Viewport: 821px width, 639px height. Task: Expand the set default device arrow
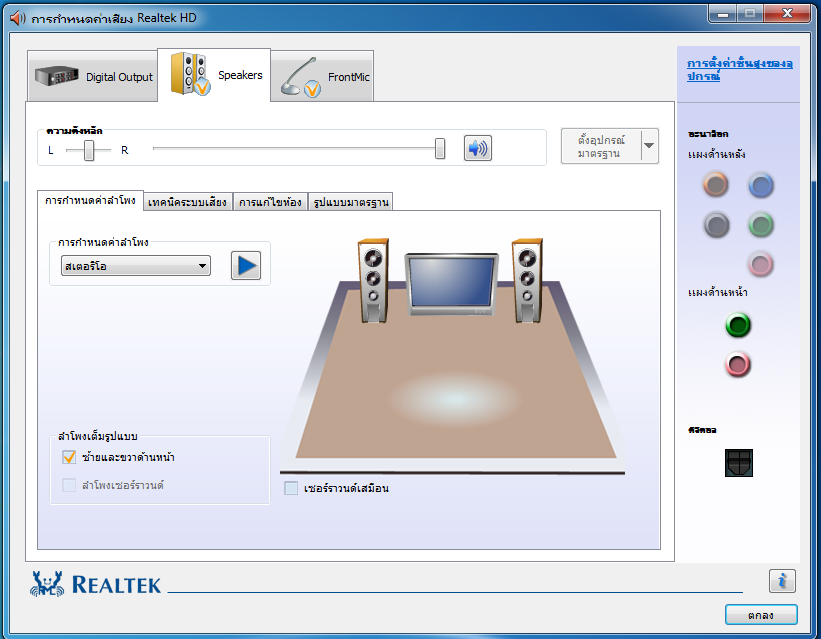click(x=649, y=146)
